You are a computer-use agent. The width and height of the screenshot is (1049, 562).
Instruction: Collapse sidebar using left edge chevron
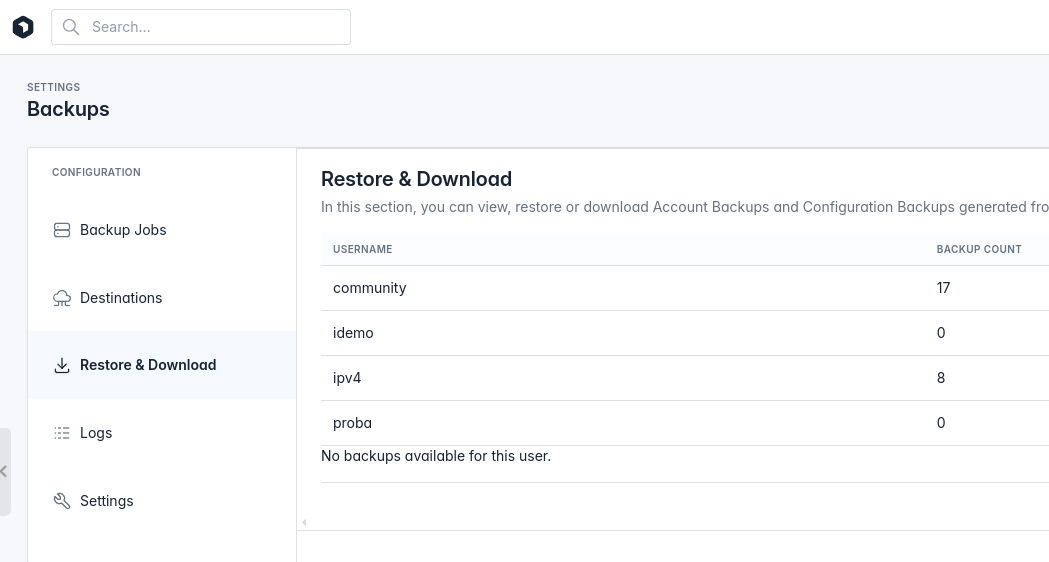[x=4, y=472]
